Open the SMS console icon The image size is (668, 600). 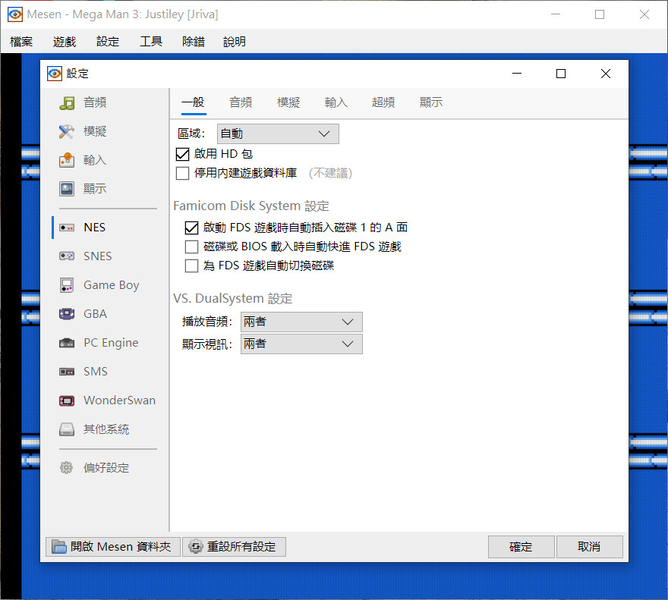[67, 372]
